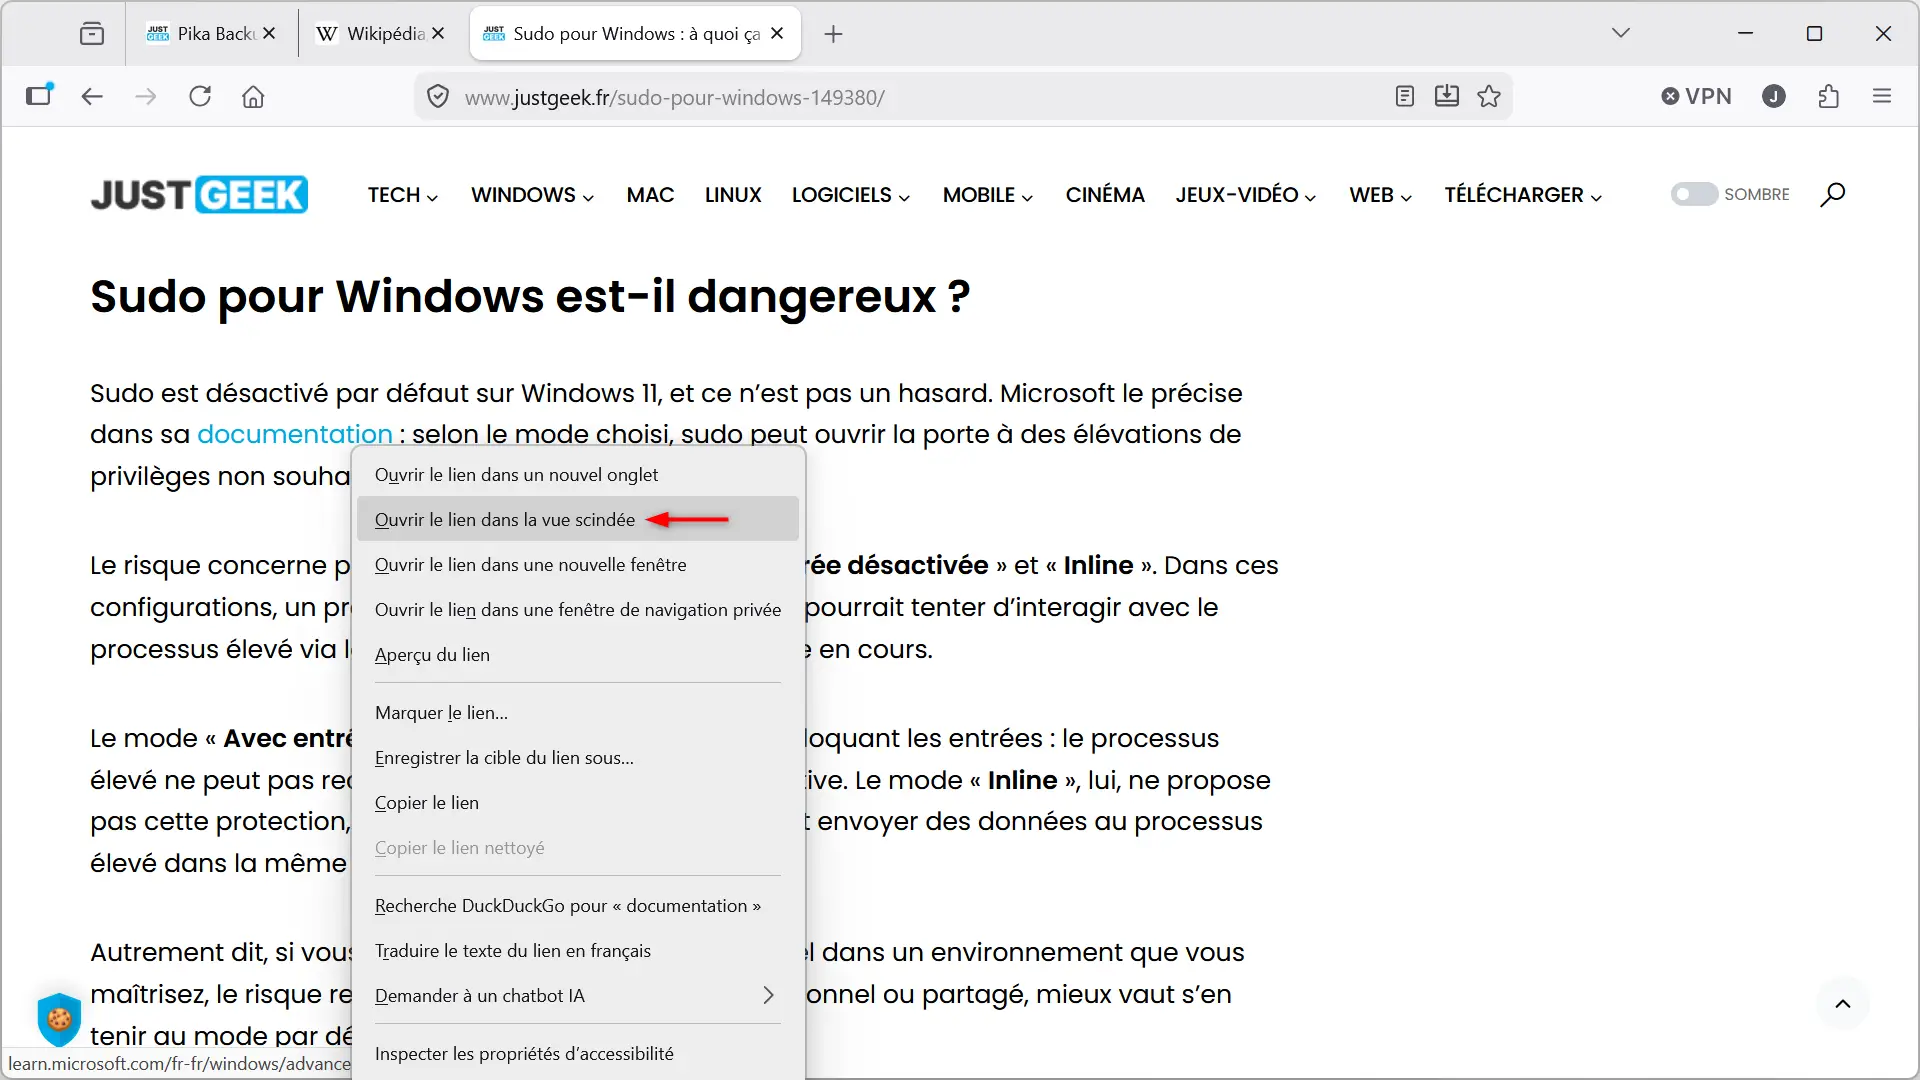Select Copier le lien

(577, 803)
